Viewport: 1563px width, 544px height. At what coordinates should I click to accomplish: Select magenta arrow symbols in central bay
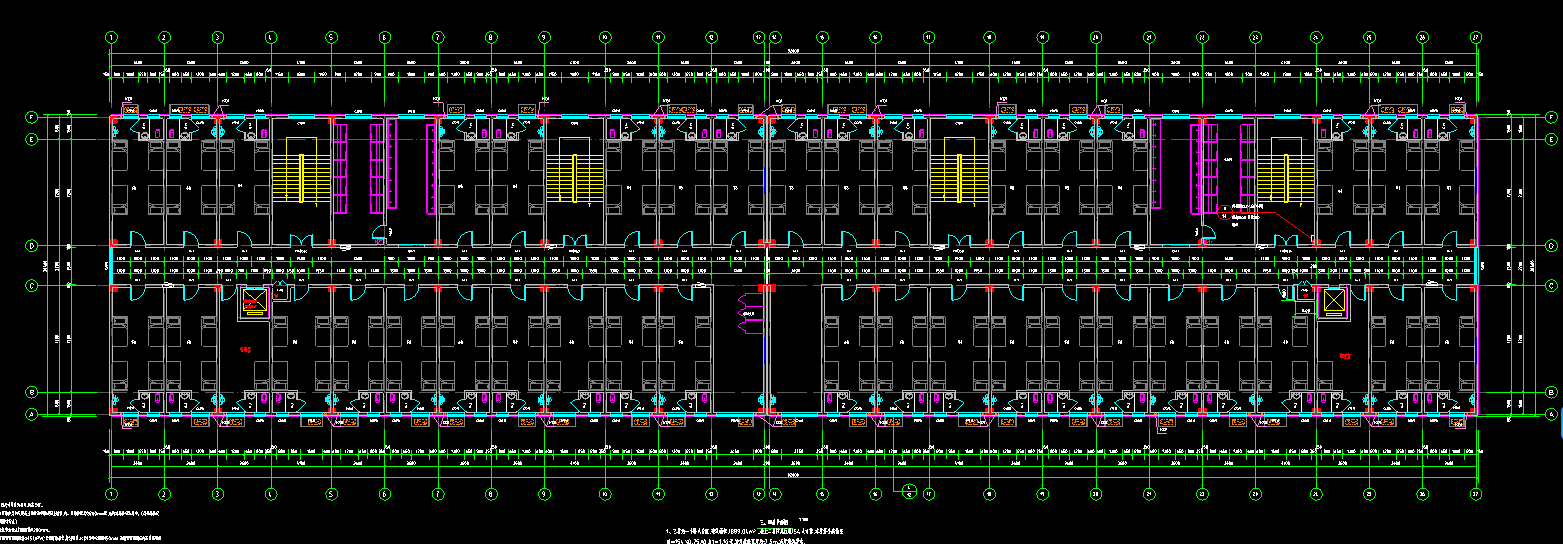click(x=747, y=313)
